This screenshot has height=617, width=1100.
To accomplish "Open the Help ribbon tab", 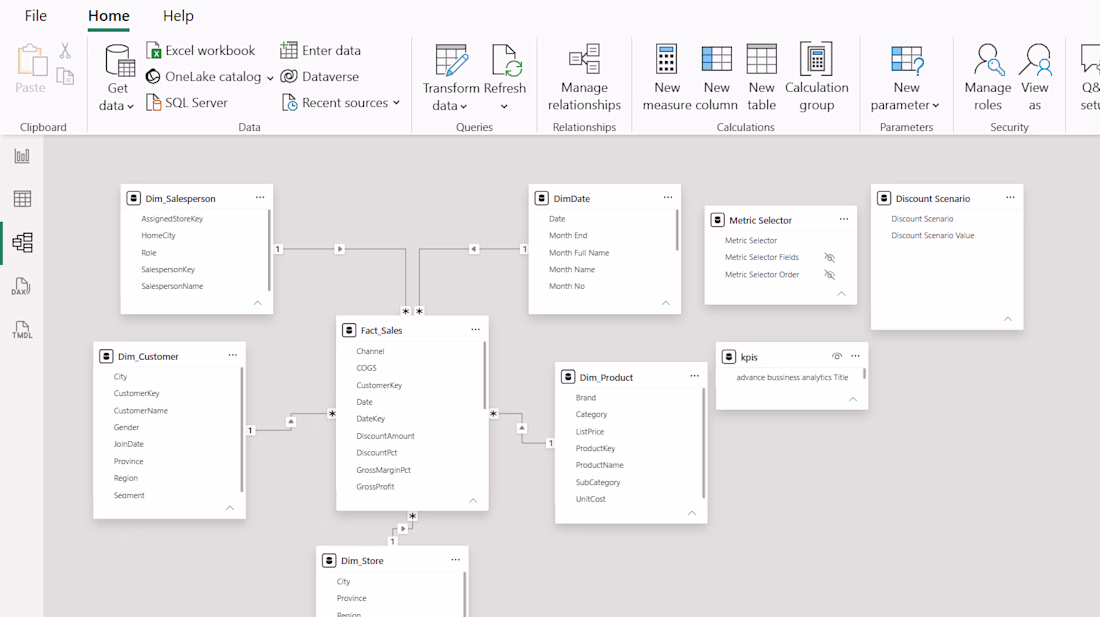I will click(x=178, y=15).
